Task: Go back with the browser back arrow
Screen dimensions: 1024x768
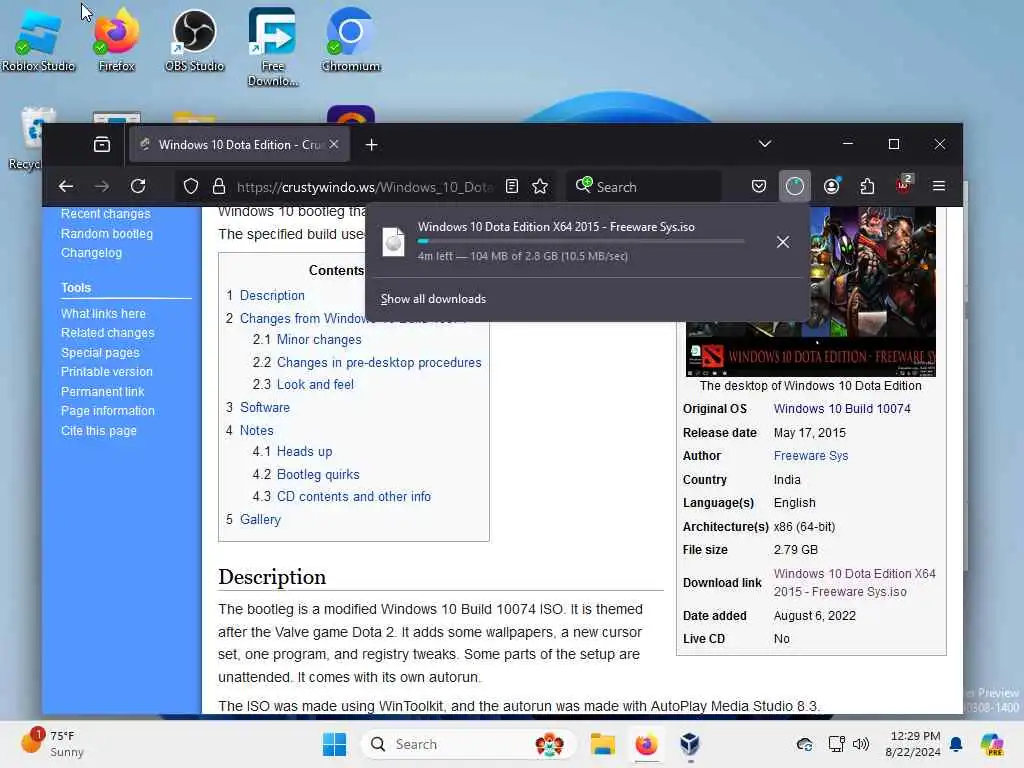Action: [x=66, y=187]
